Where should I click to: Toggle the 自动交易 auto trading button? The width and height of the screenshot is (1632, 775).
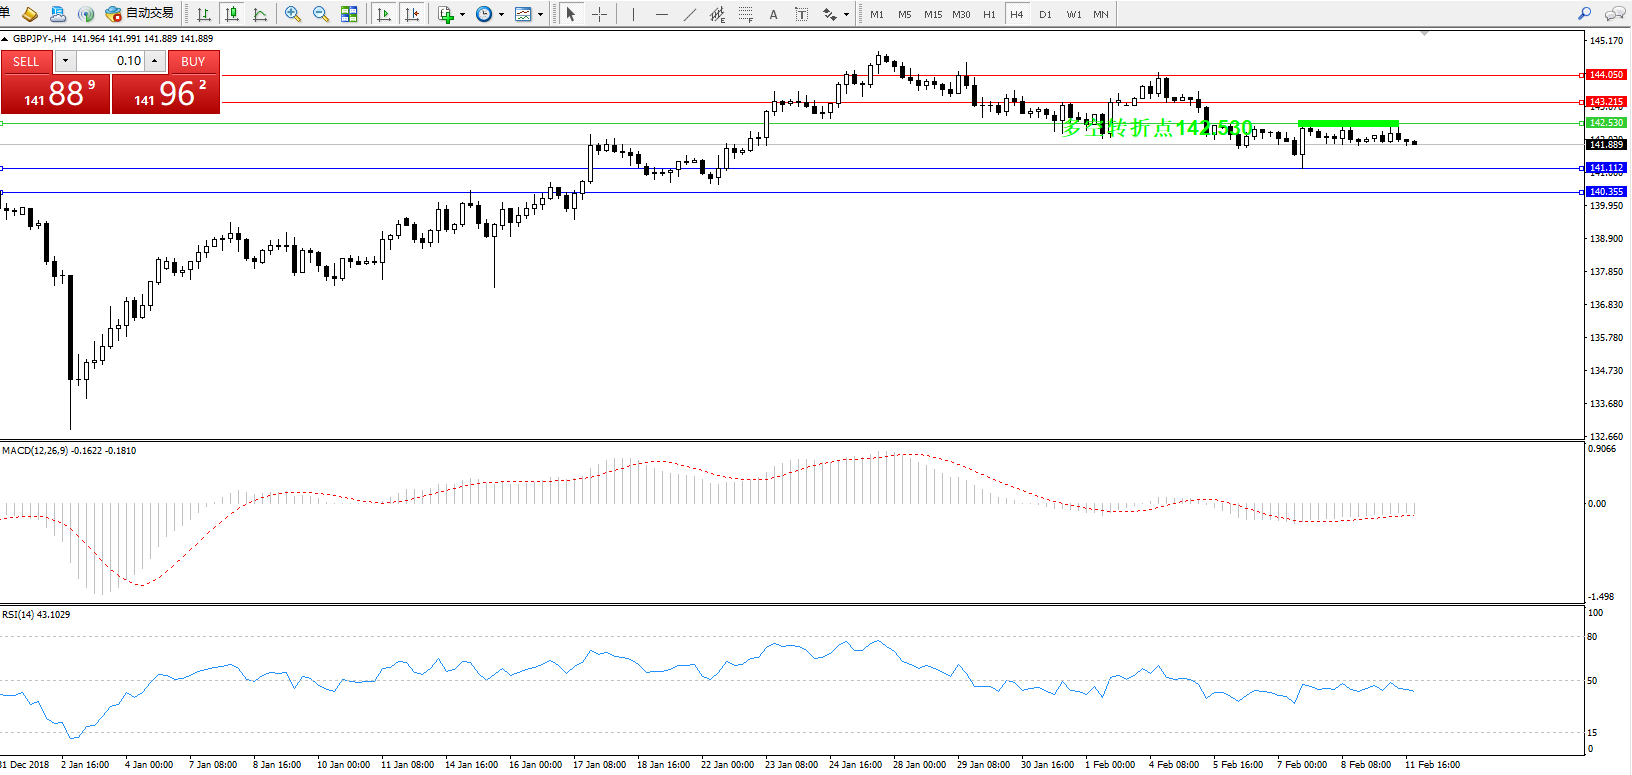tap(139, 14)
